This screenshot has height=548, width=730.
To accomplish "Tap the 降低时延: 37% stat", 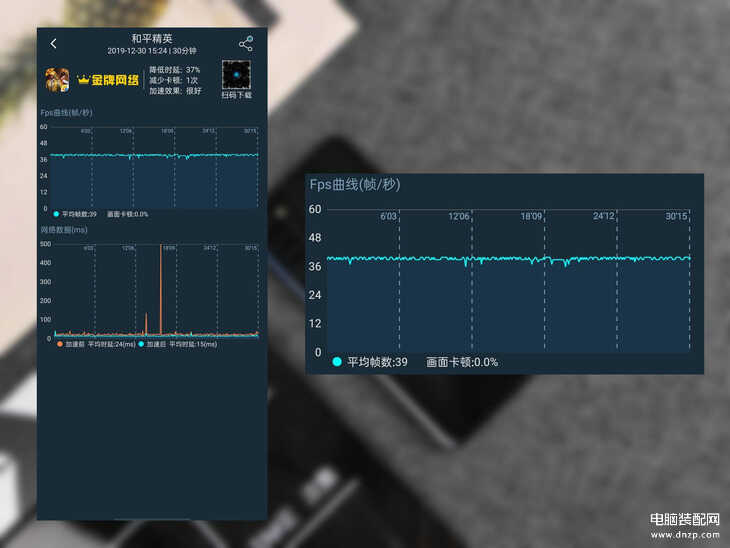I will (x=175, y=70).
